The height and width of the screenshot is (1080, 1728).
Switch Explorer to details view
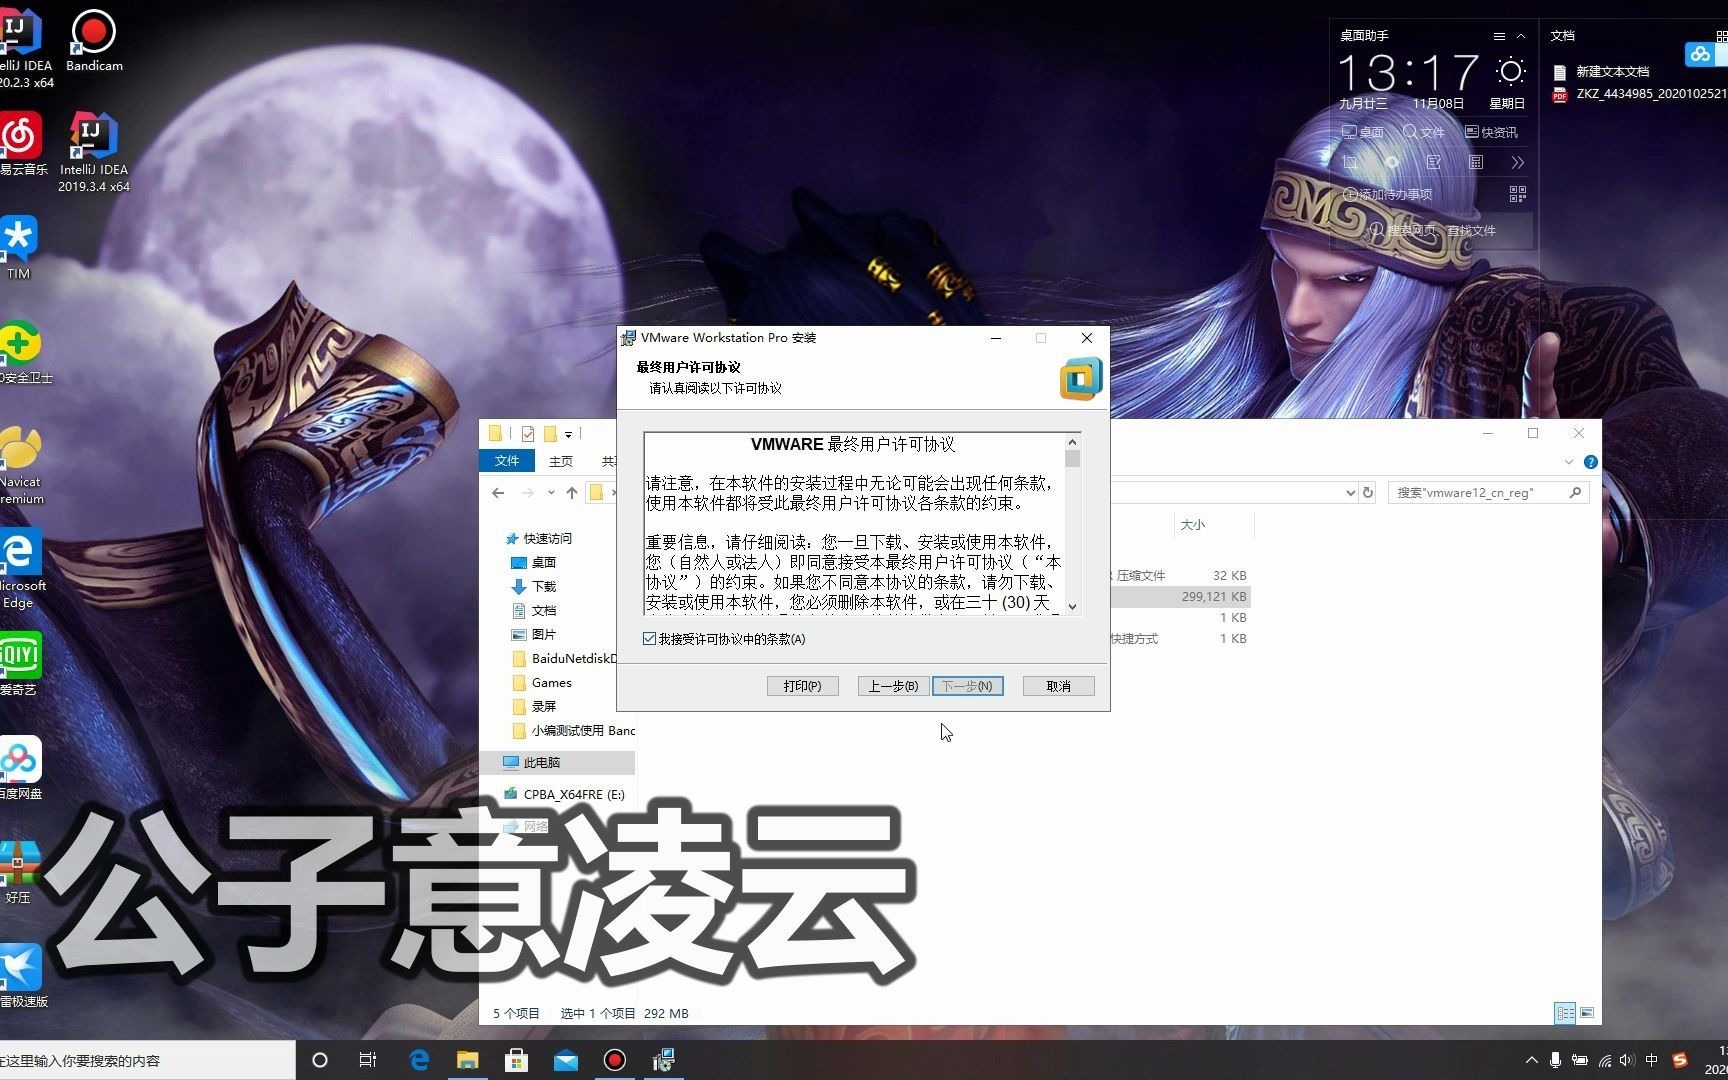pos(1565,1013)
